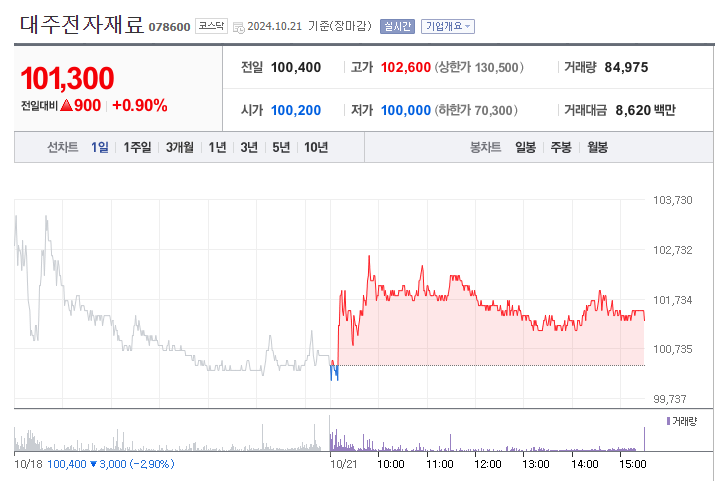Click the 10:00 time axis label

390,464
